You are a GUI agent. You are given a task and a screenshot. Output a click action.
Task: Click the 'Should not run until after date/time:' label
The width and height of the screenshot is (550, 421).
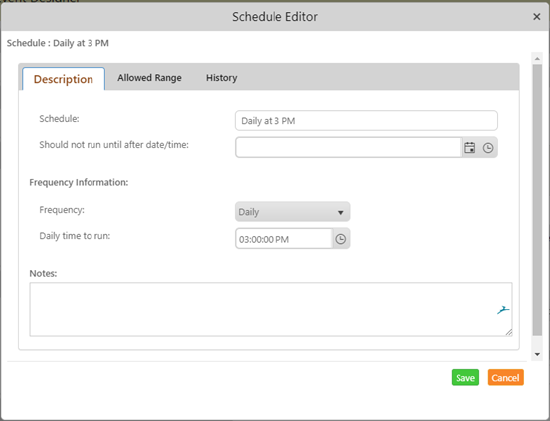coord(114,145)
